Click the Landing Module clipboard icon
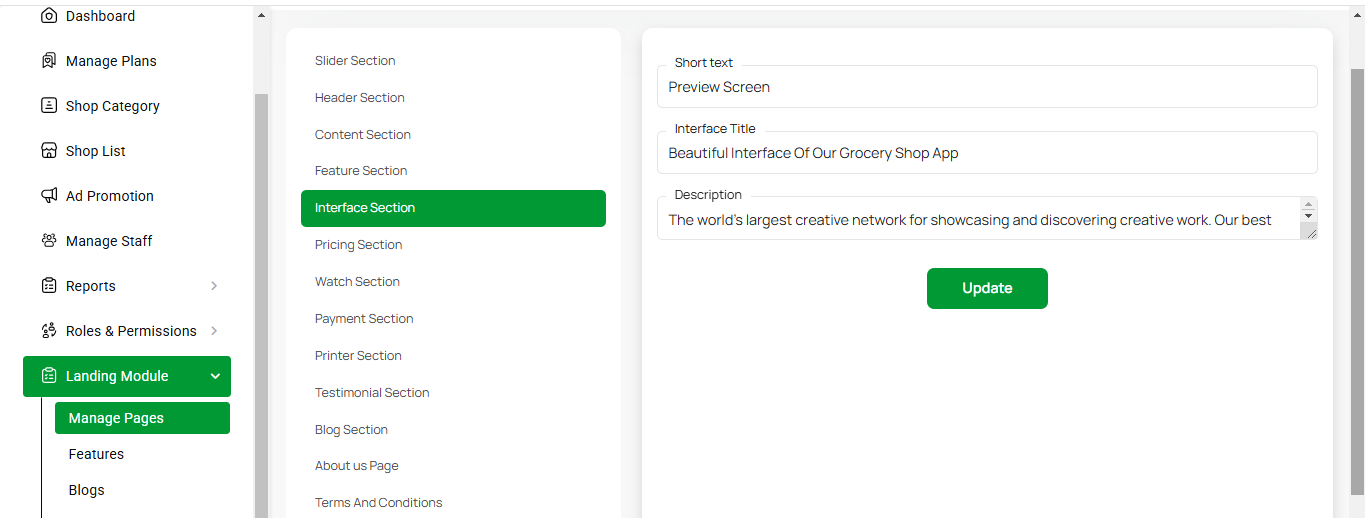1365x518 pixels. [48, 376]
